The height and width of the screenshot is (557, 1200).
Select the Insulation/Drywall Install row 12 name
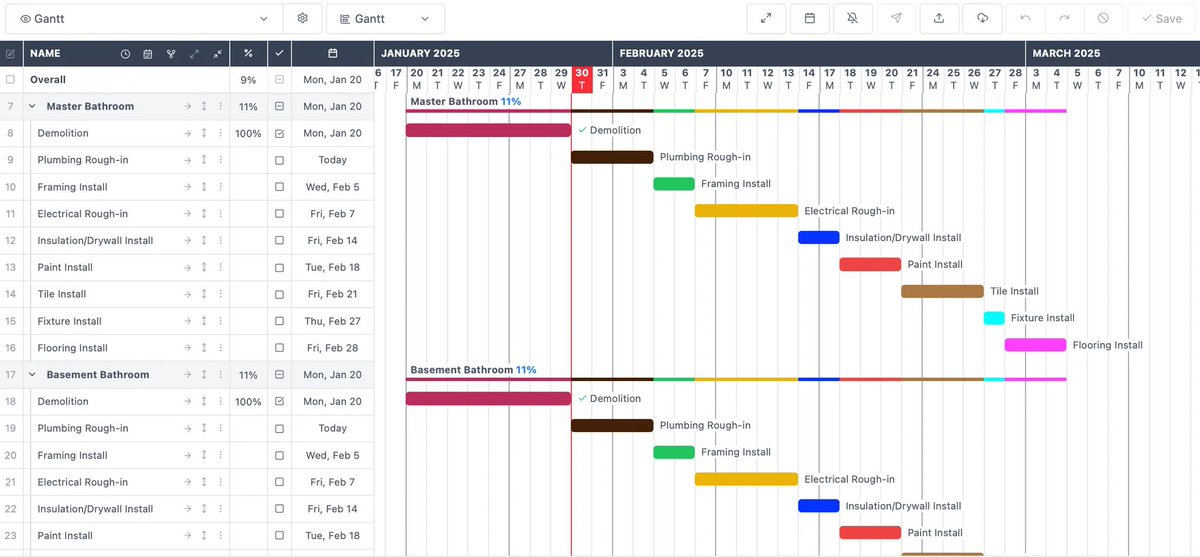95,240
